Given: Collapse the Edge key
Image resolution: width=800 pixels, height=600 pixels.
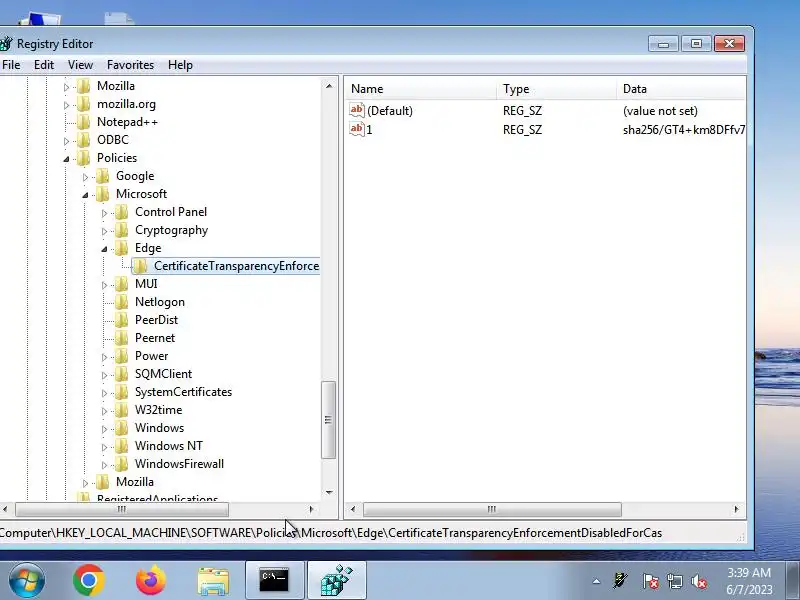Looking at the screenshot, I should click(104, 249).
